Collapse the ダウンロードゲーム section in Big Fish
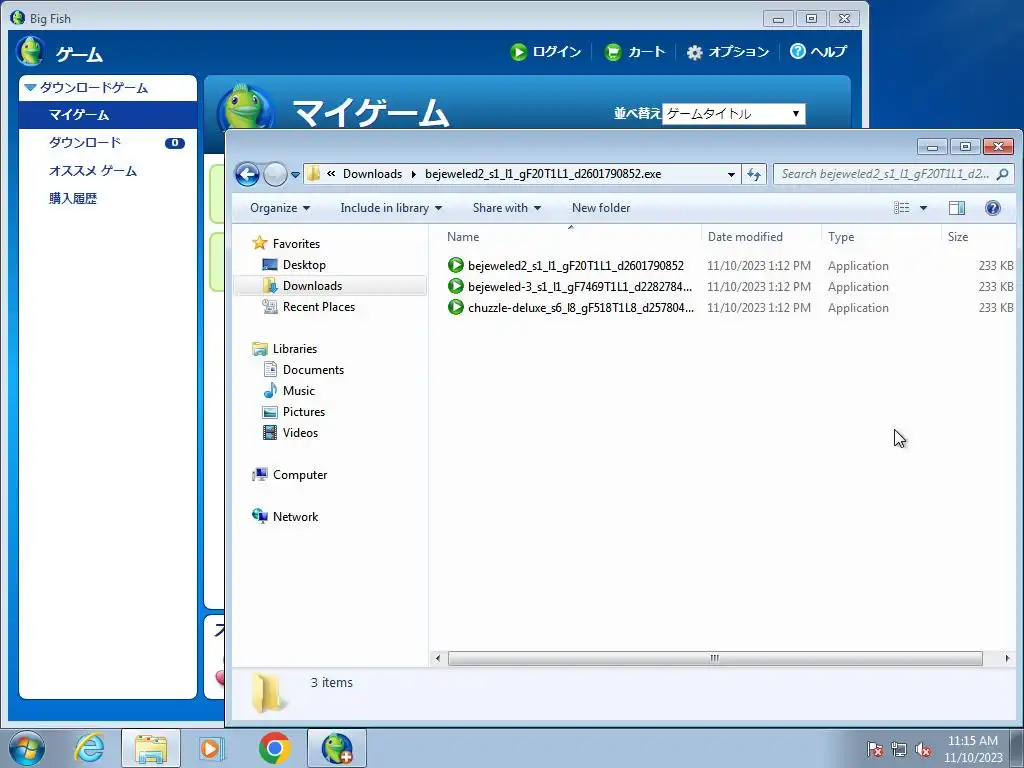Image resolution: width=1024 pixels, height=768 pixels. pos(30,87)
